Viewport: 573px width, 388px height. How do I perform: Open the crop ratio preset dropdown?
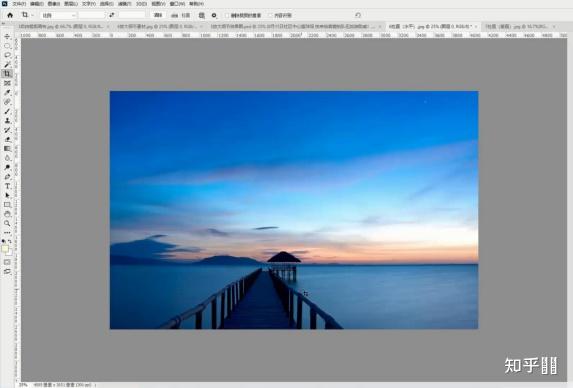tap(58, 15)
